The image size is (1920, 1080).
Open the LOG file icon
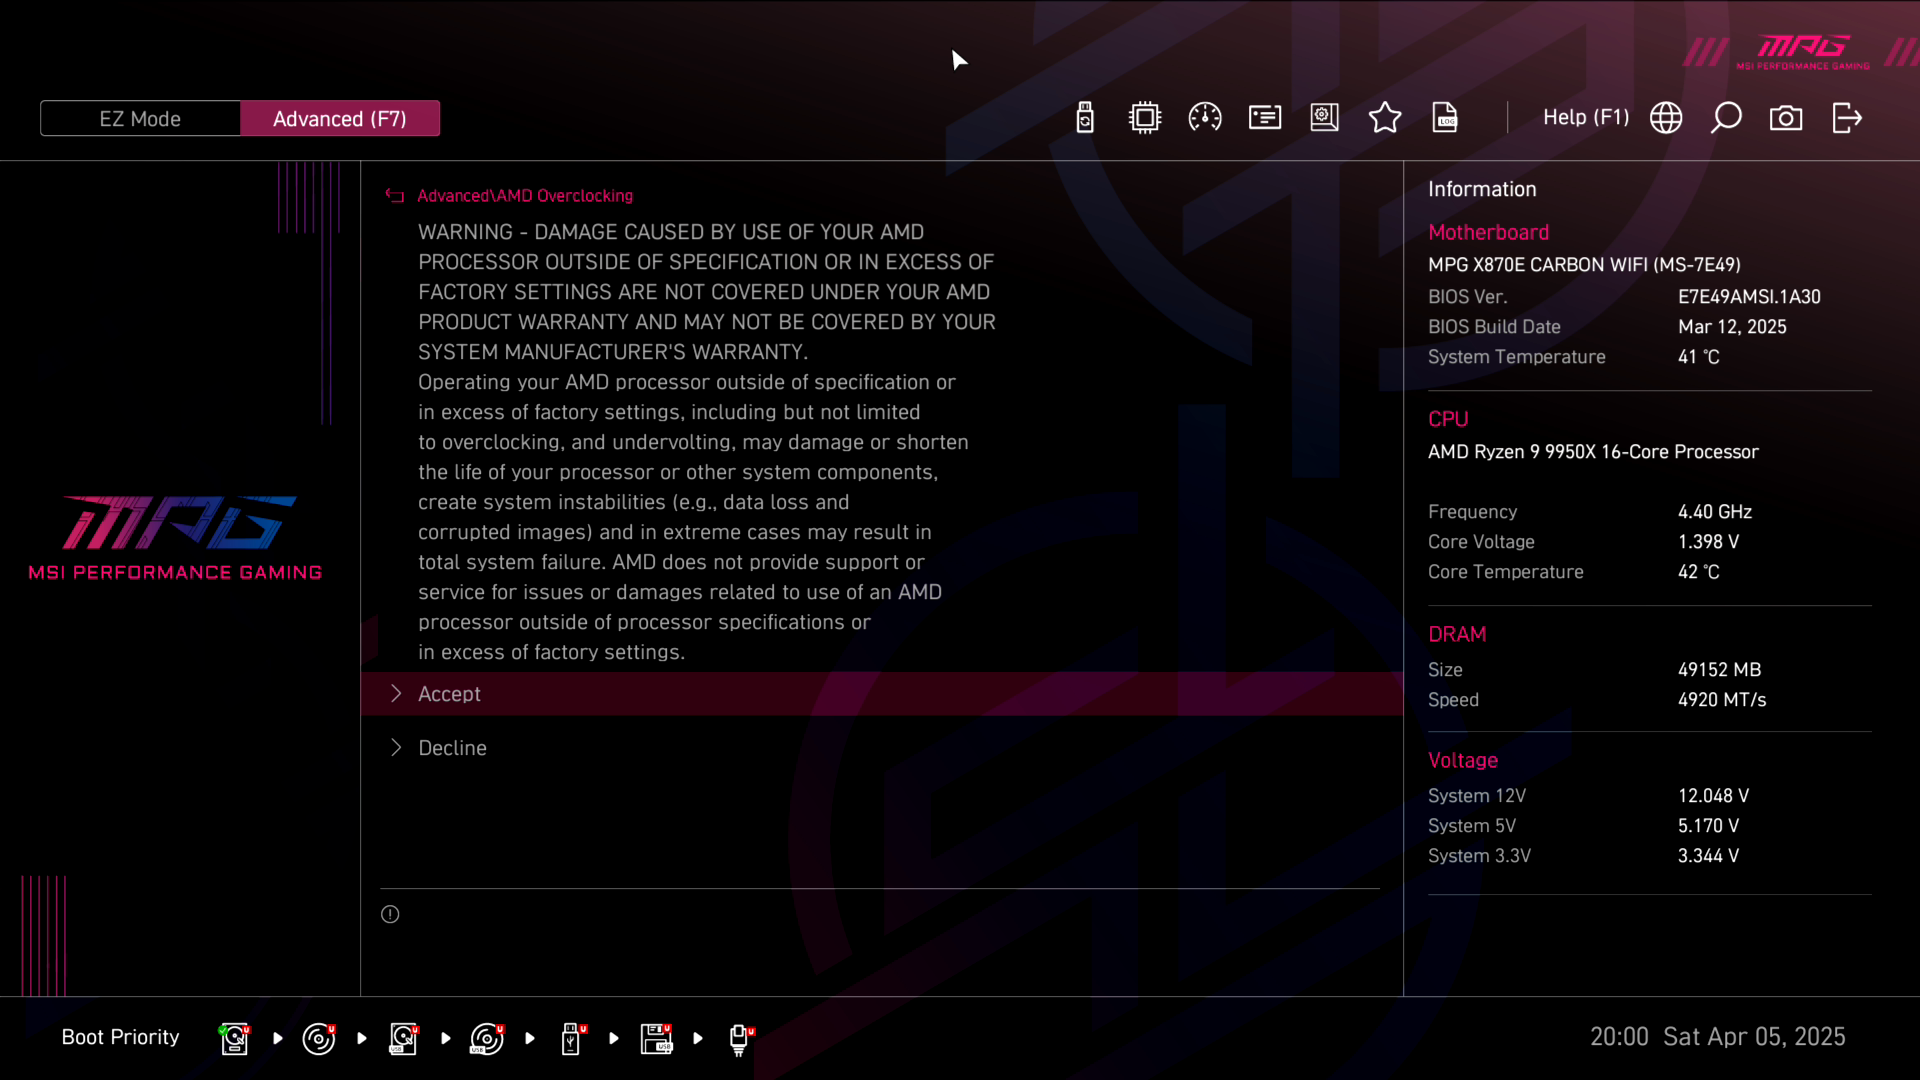[1445, 118]
